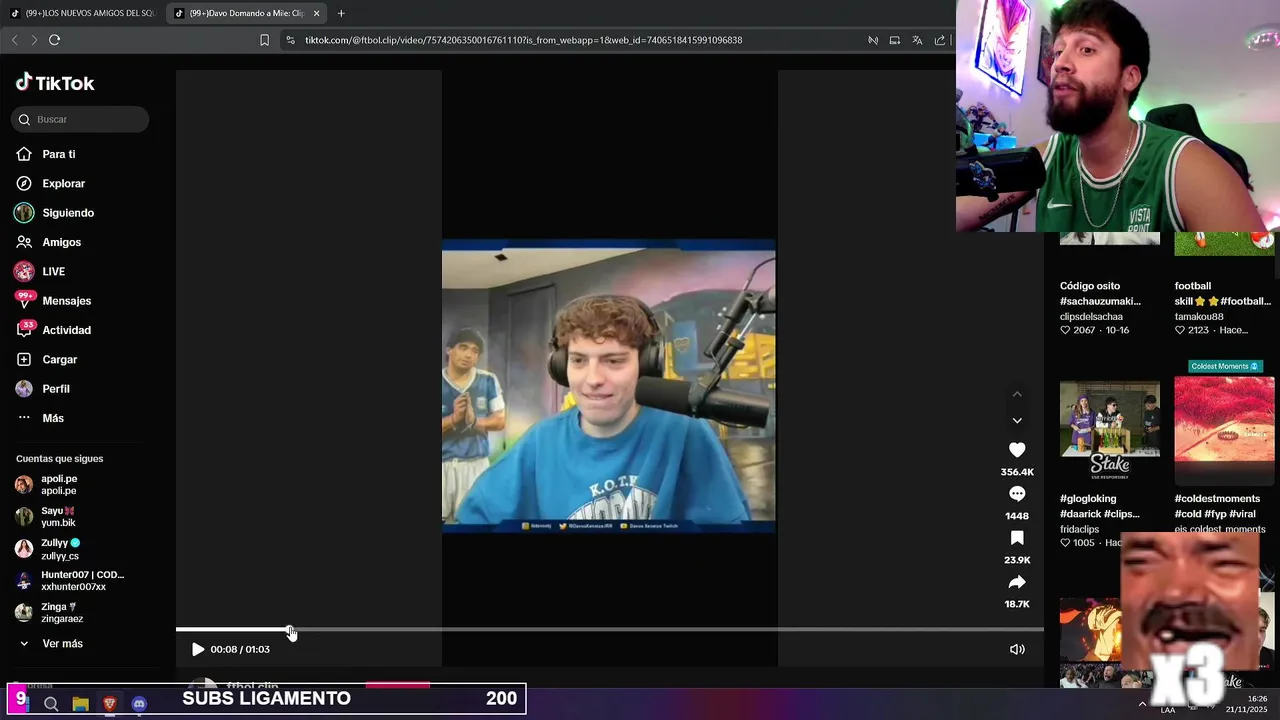Expand the Ver más followed accounts list
The height and width of the screenshot is (720, 1280).
pos(50,644)
